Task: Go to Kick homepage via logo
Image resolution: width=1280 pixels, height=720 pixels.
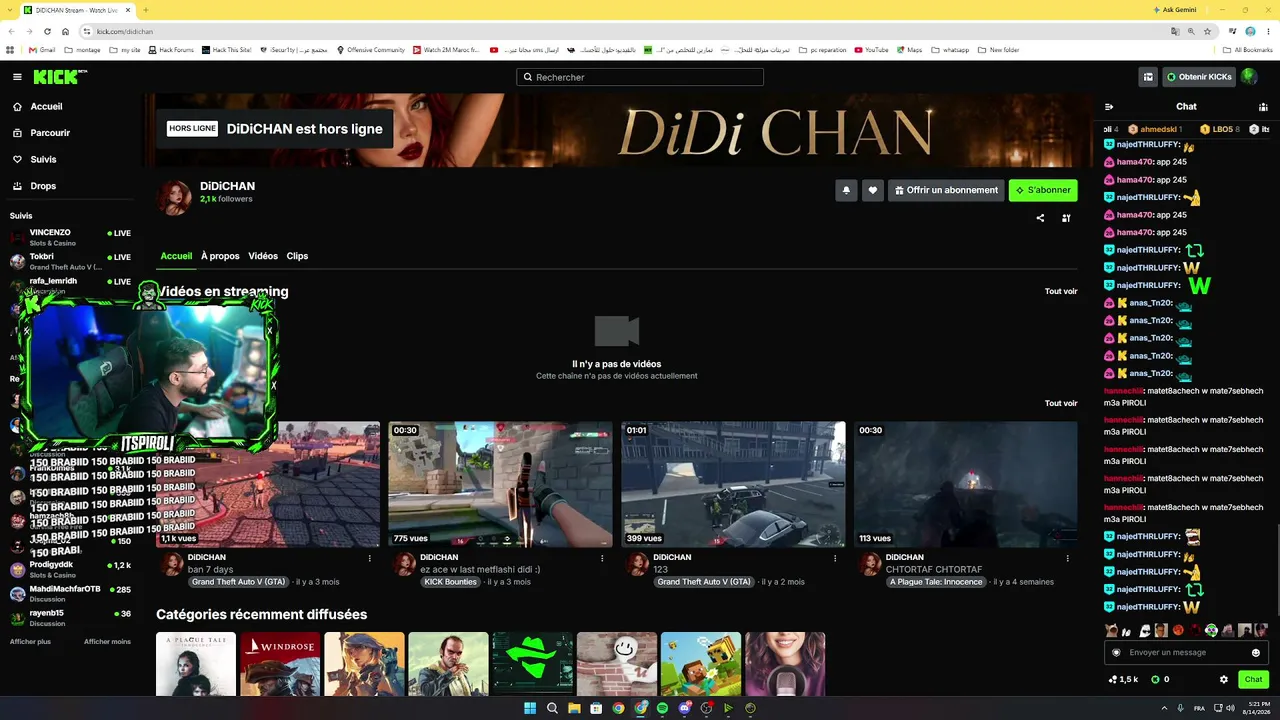Action: [x=60, y=77]
